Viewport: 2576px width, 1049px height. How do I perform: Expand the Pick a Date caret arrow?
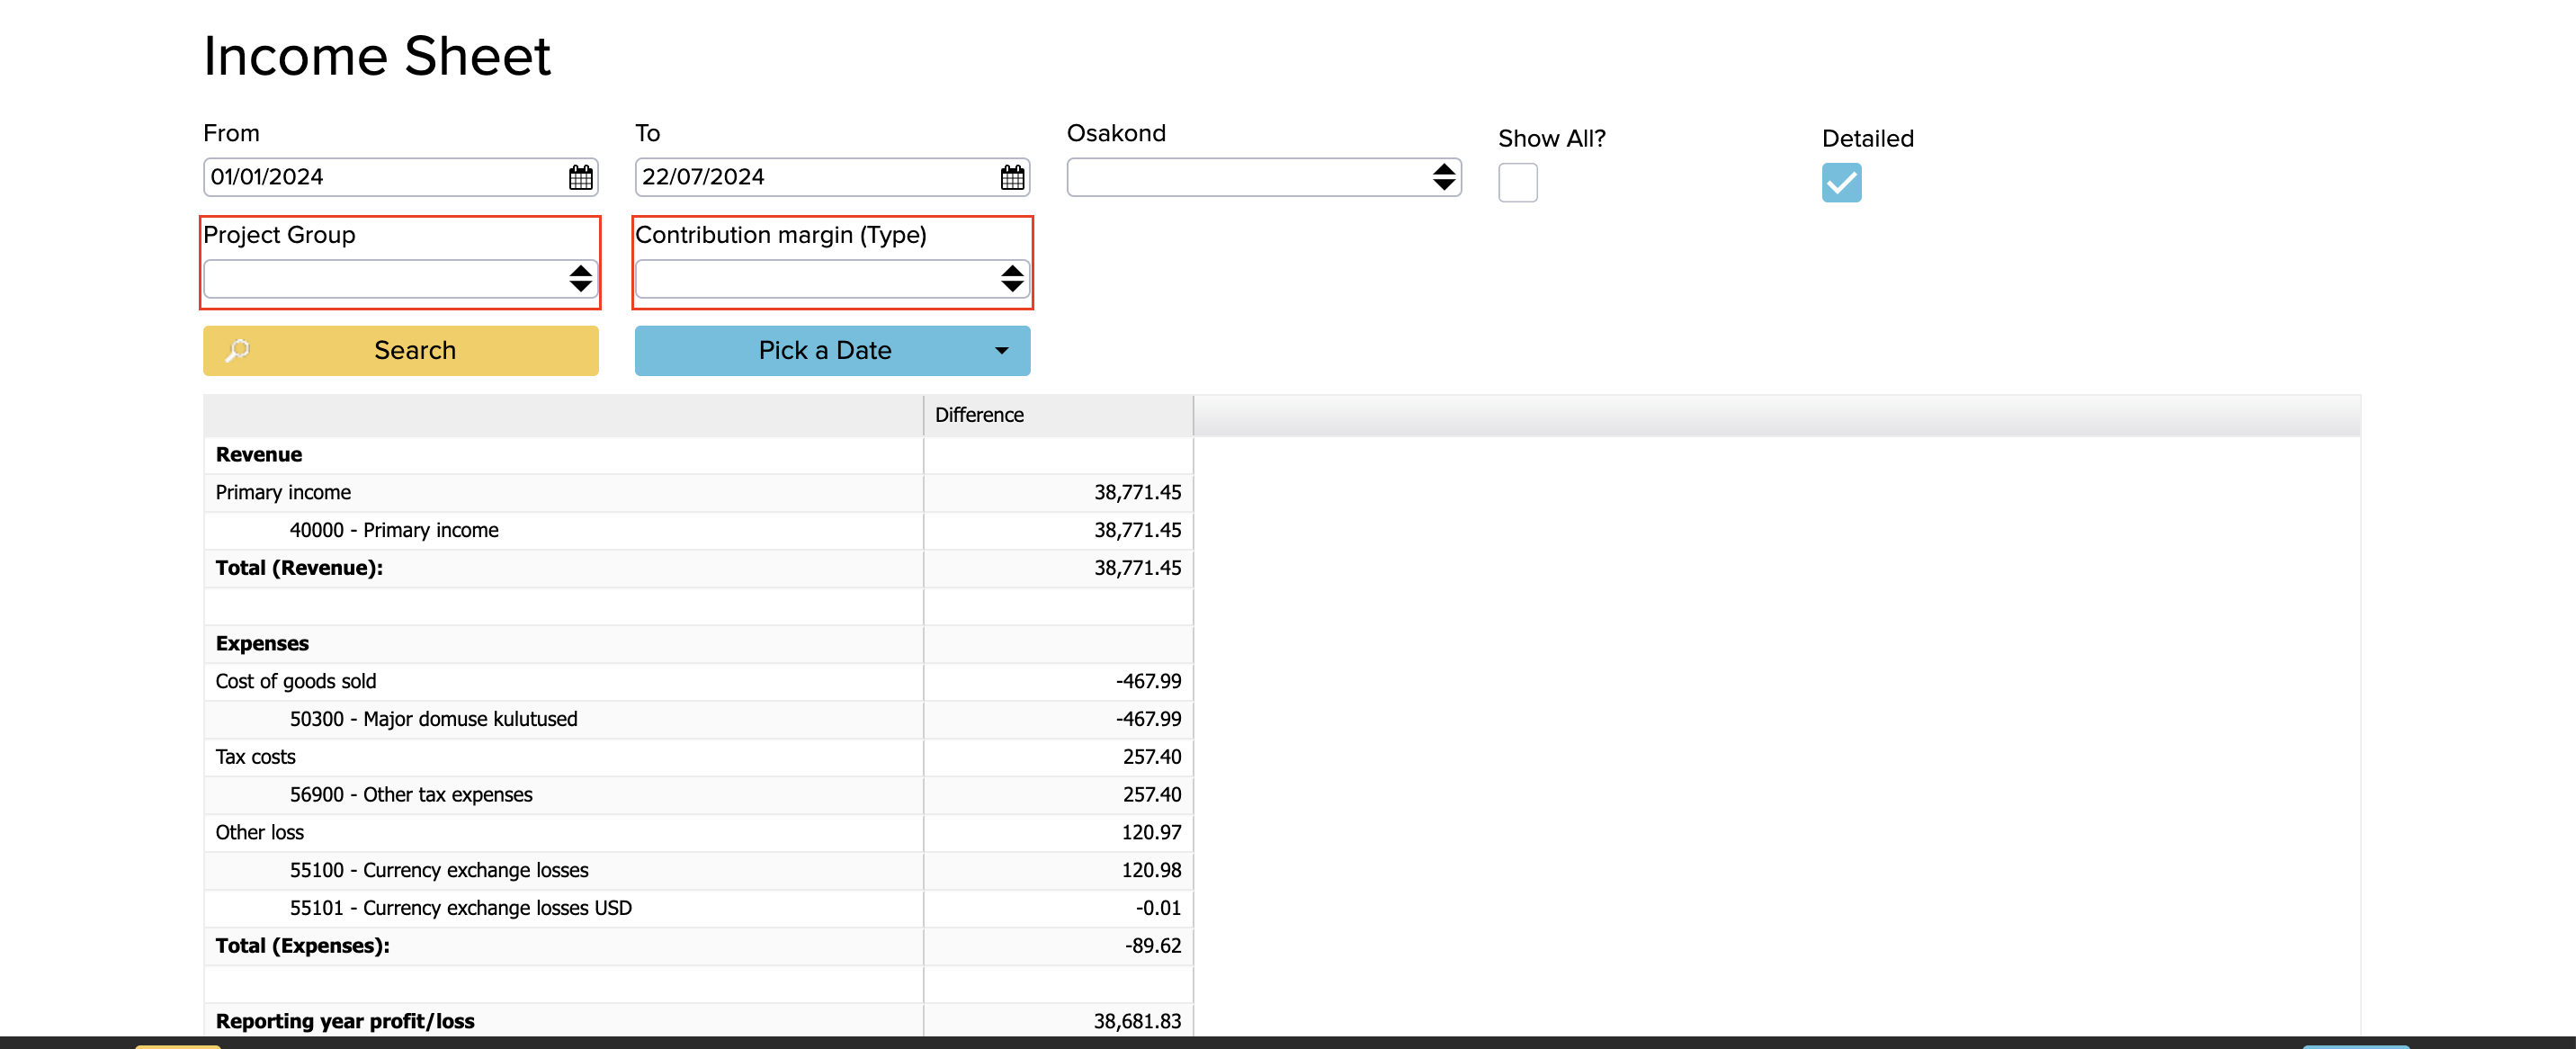pyautogui.click(x=1001, y=351)
